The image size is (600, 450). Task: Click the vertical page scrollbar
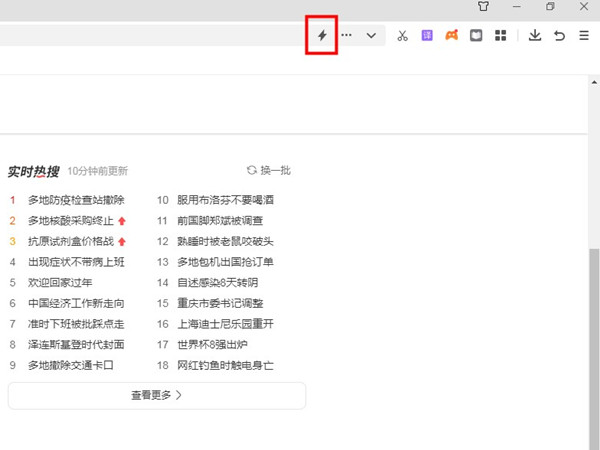(593, 300)
